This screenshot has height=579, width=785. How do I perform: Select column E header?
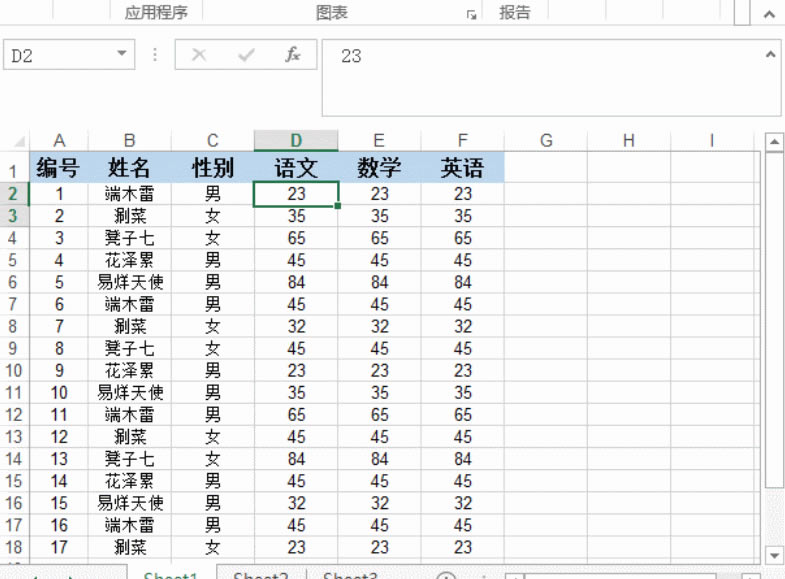click(x=379, y=141)
